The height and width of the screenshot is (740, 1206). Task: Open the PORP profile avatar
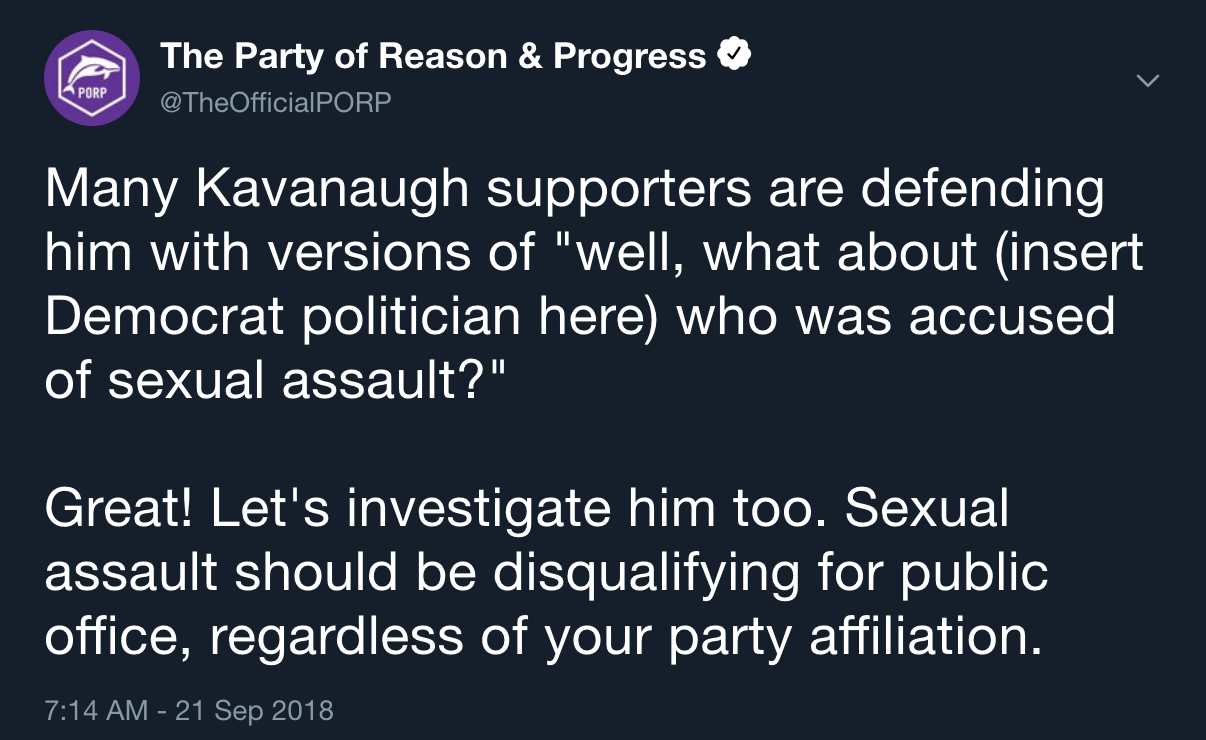[91, 78]
